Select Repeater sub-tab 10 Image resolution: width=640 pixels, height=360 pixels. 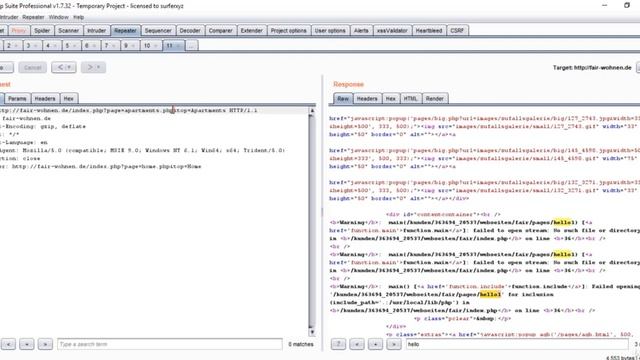point(151,46)
